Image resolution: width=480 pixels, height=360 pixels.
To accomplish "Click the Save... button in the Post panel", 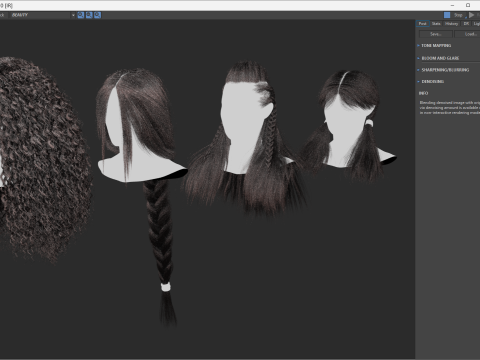I will click(436, 34).
